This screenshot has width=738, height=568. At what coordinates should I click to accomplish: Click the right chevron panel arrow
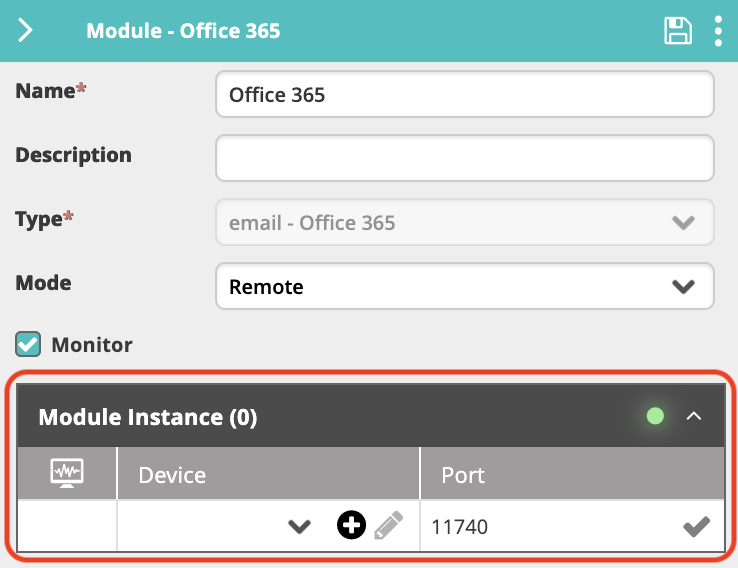[x=25, y=31]
